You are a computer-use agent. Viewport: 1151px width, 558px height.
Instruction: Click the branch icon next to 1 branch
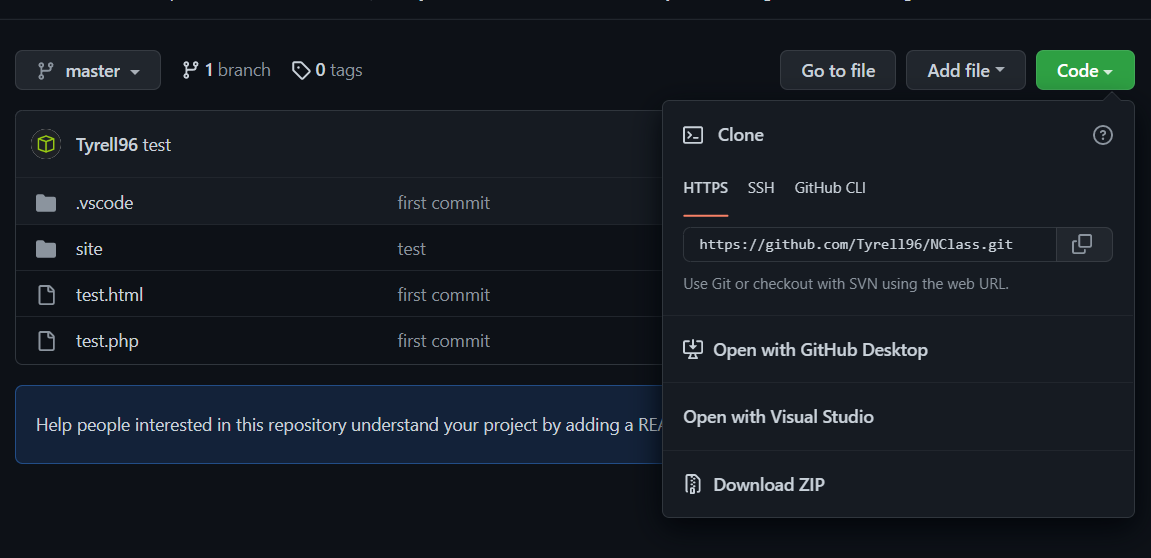coord(191,70)
